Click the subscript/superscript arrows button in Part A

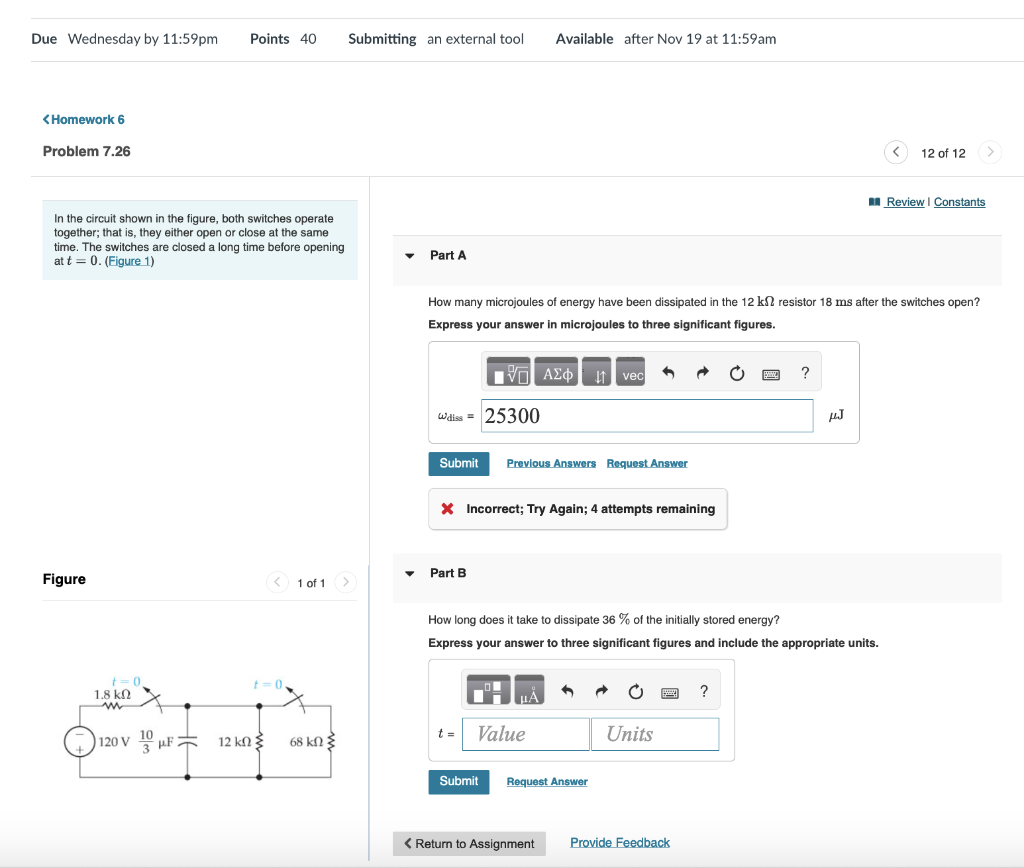[x=596, y=372]
